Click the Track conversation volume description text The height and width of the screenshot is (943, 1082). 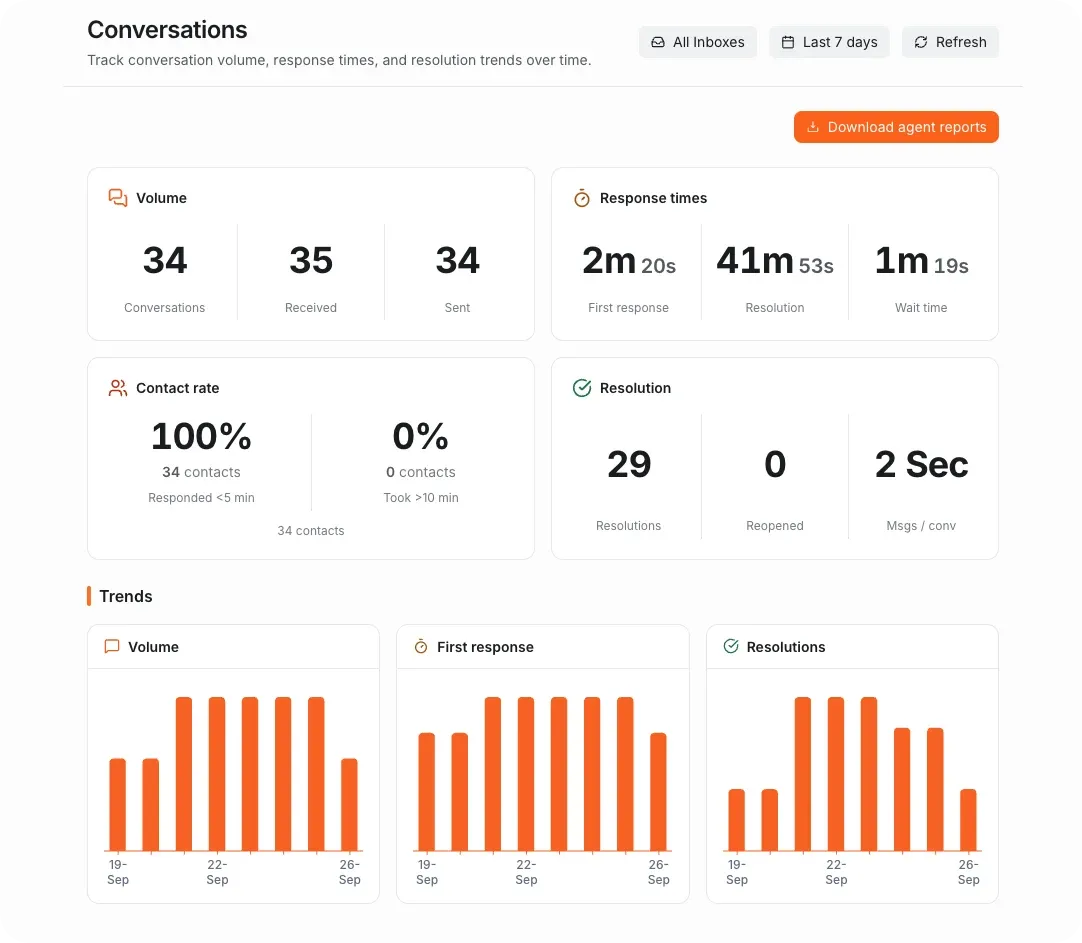[339, 60]
